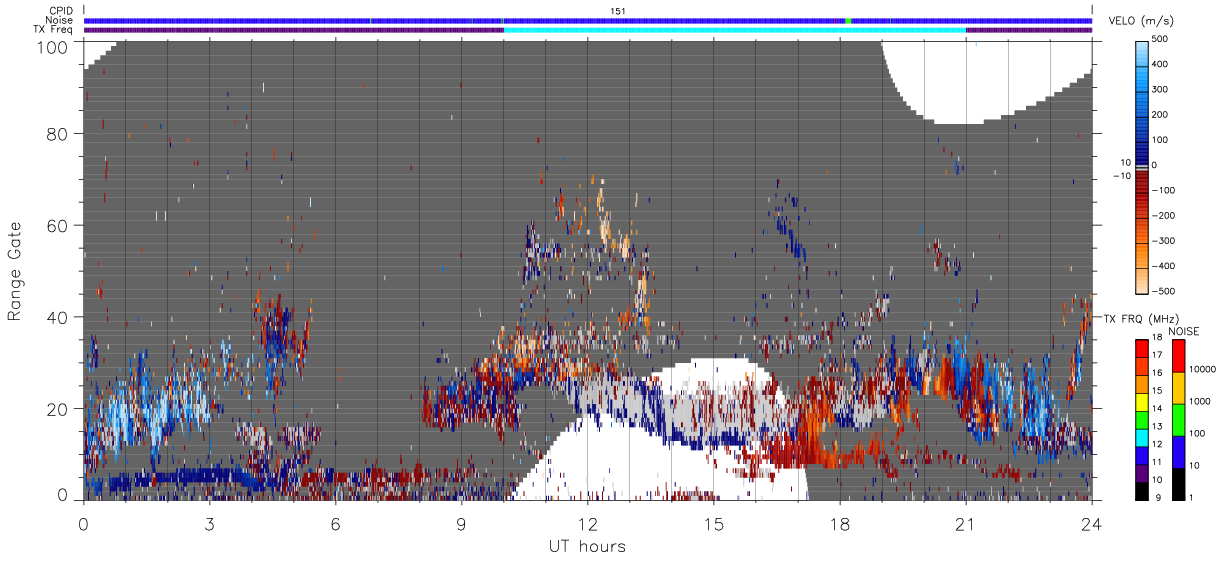Select the Noise row label at top left
Image resolution: width=1228 pixels, height=567 pixels.
(60, 20)
